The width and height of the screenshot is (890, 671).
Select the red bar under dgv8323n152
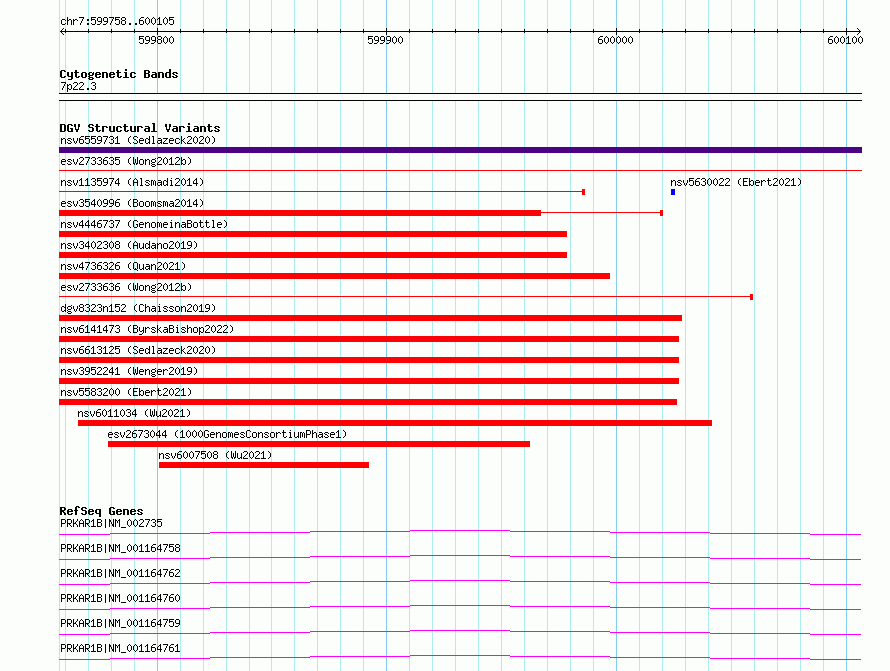370,318
